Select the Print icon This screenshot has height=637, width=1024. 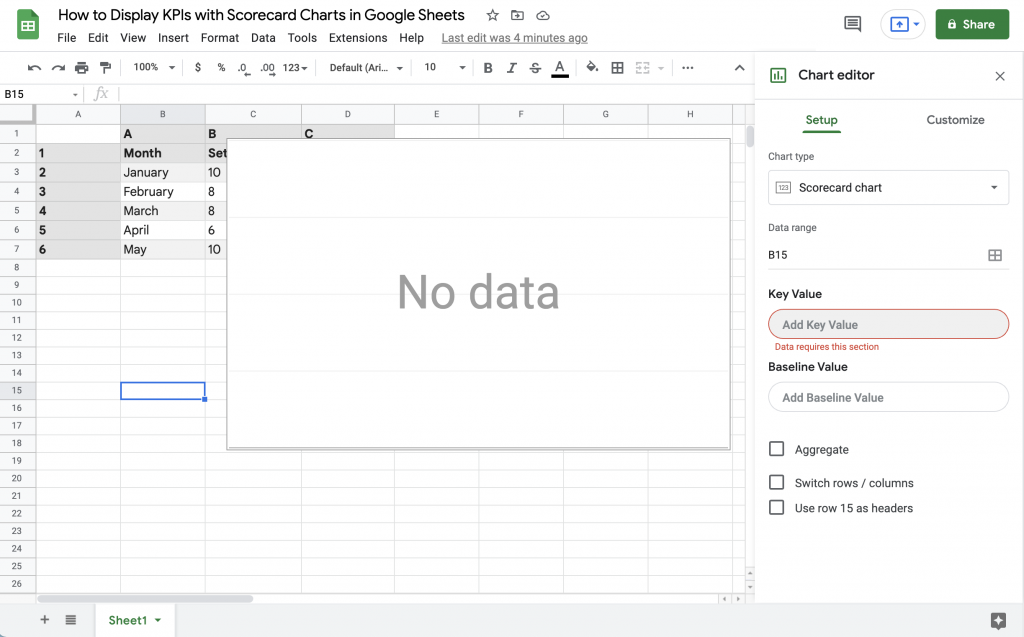(x=80, y=67)
